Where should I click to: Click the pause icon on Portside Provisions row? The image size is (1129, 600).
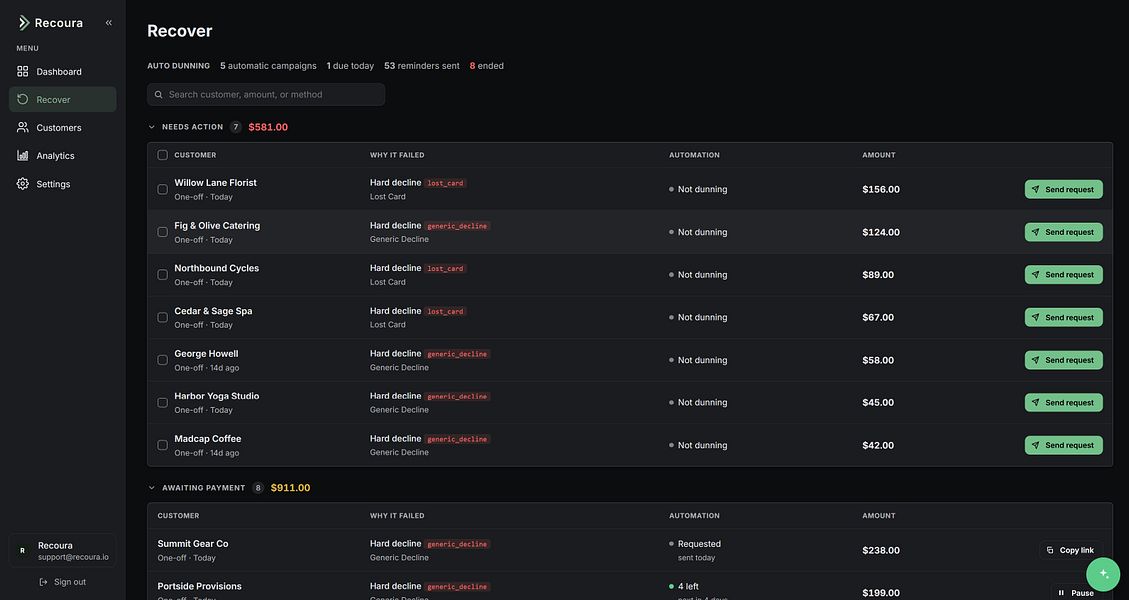tap(1061, 593)
